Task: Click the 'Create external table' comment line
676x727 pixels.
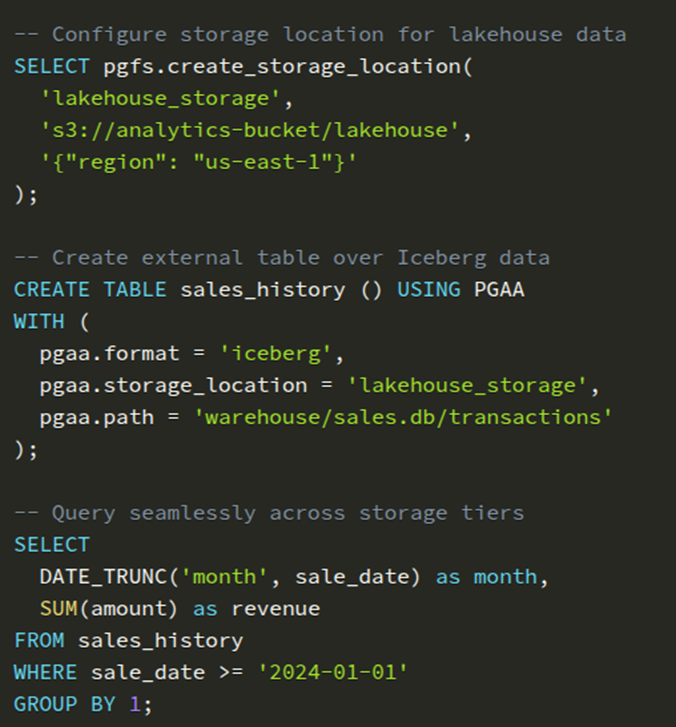Action: (282, 257)
